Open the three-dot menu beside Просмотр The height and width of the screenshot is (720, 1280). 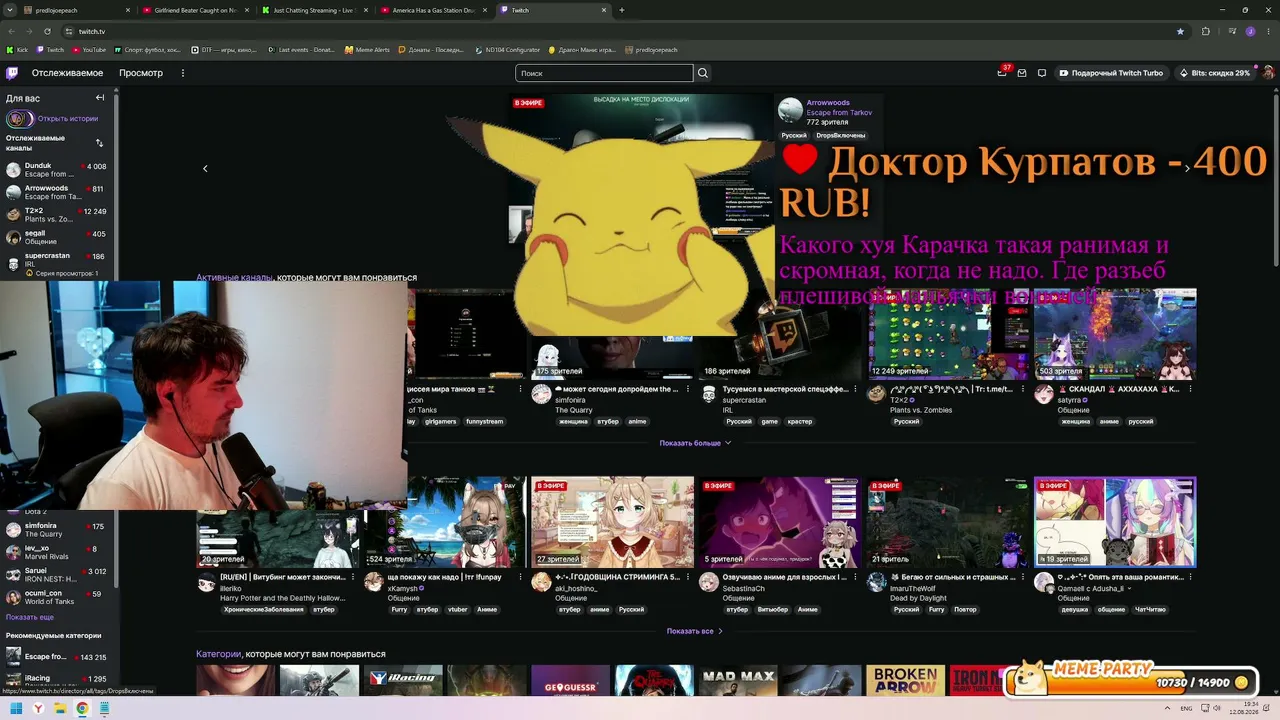(183, 73)
